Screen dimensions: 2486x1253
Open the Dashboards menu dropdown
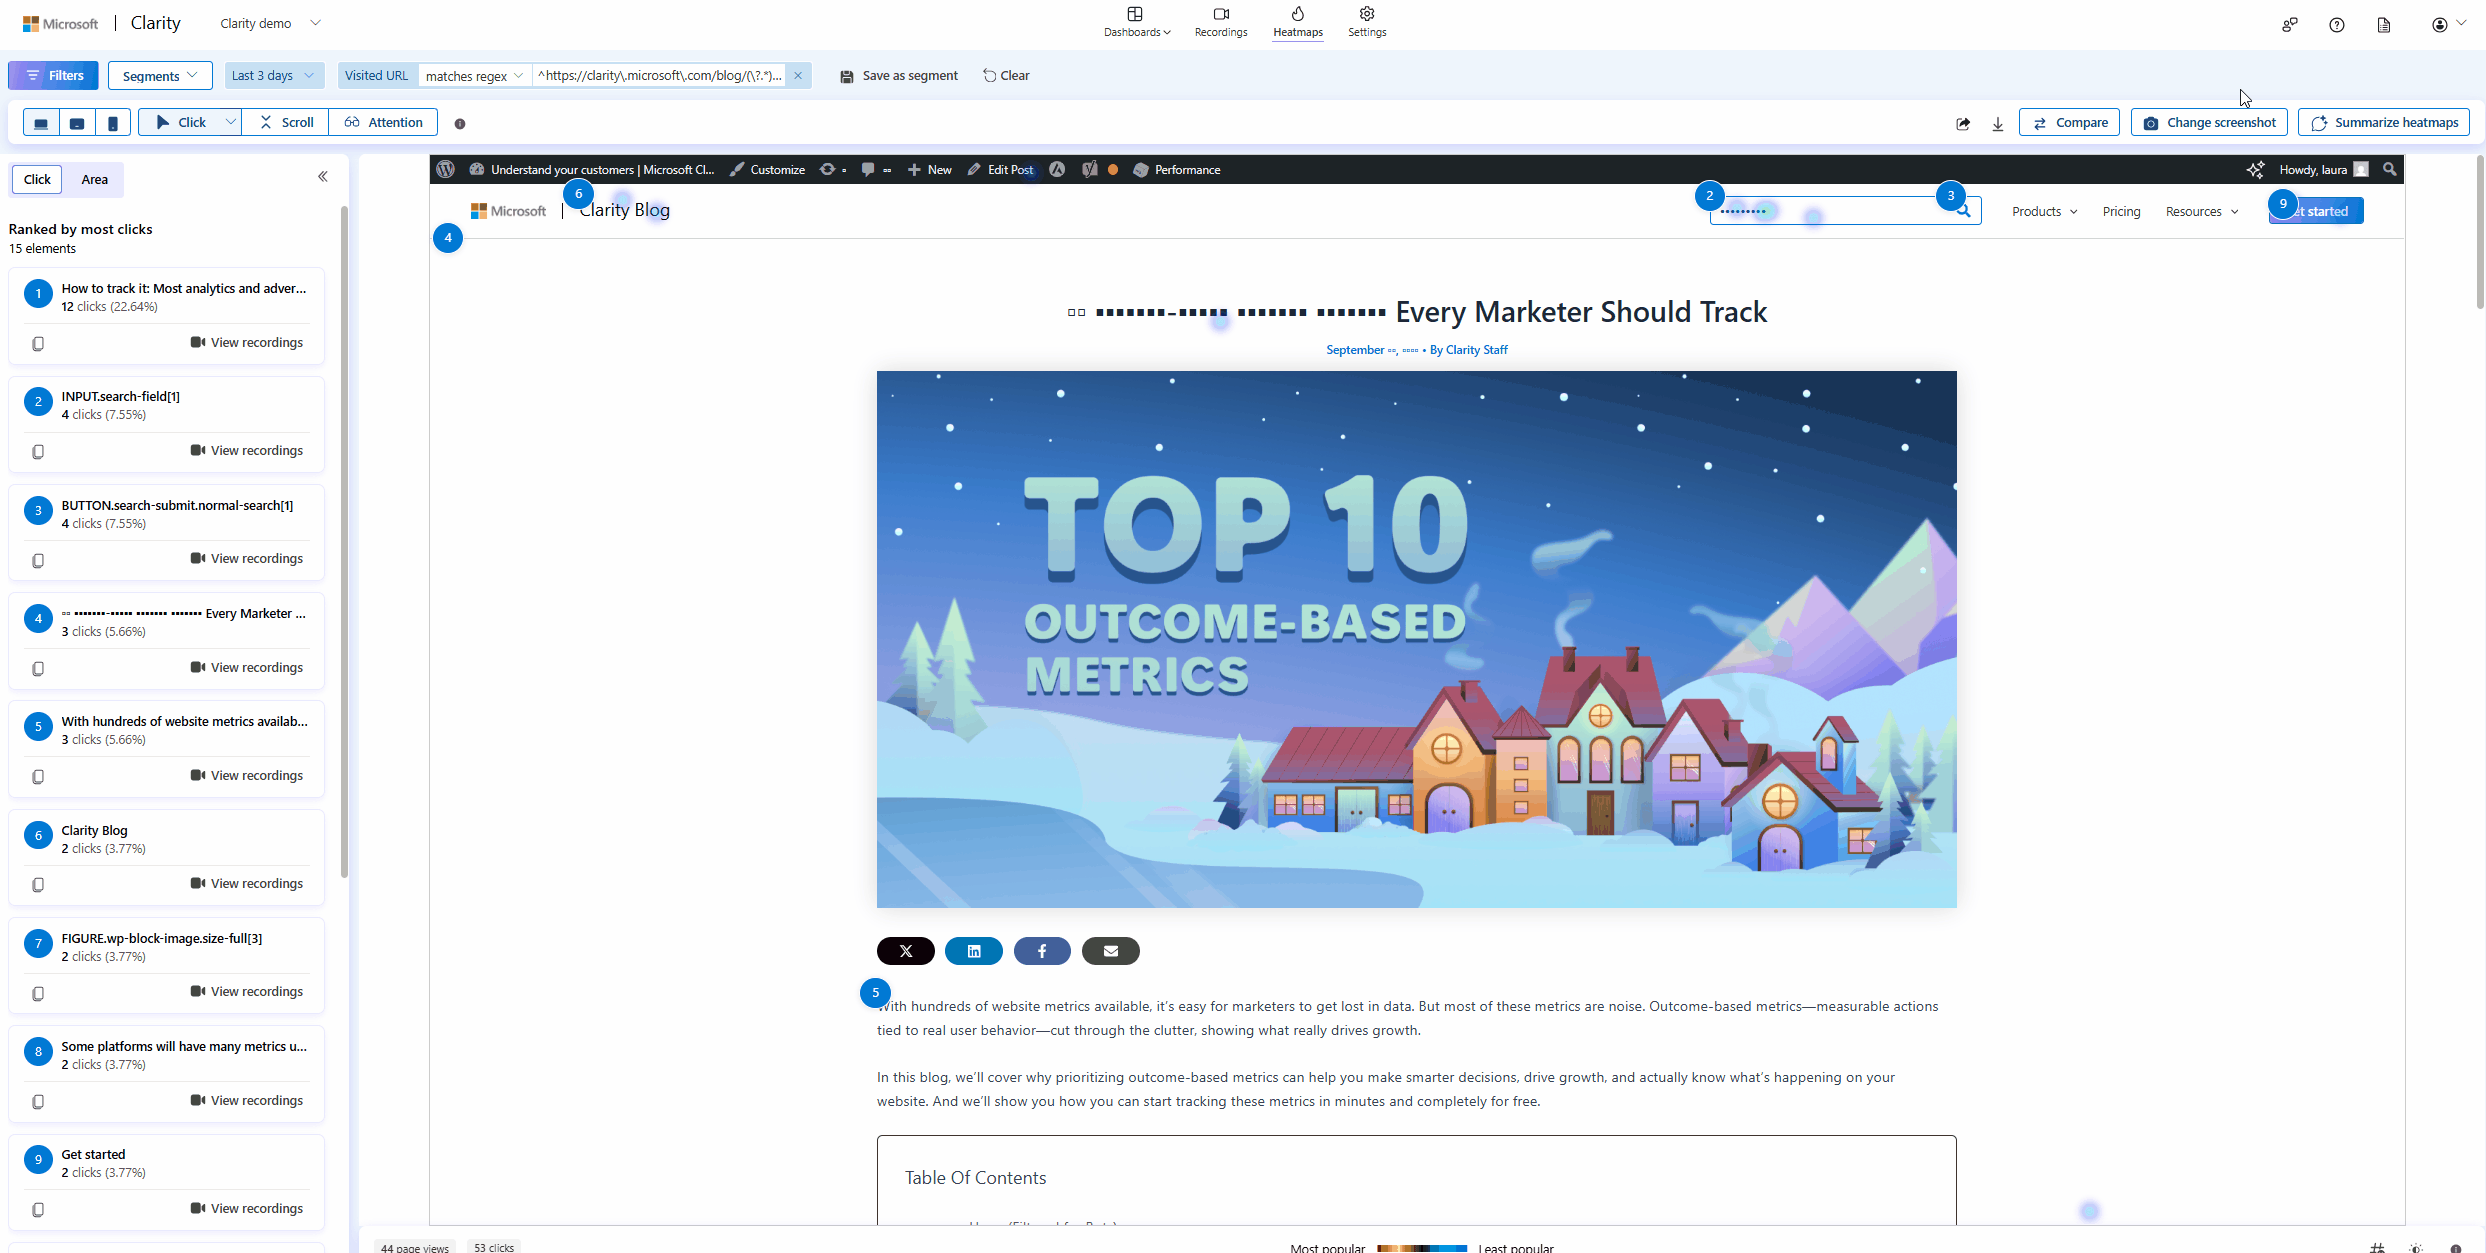[x=1137, y=22]
